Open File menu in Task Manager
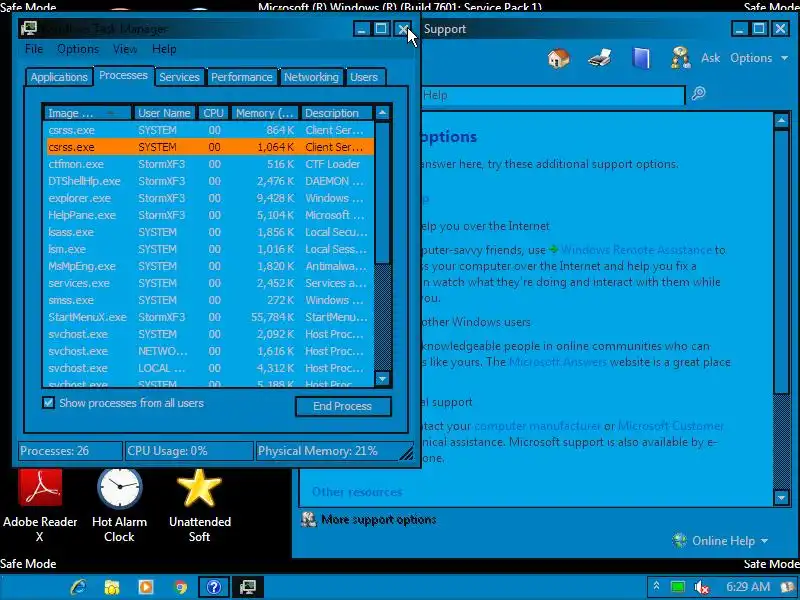800x600 pixels. click(x=34, y=49)
